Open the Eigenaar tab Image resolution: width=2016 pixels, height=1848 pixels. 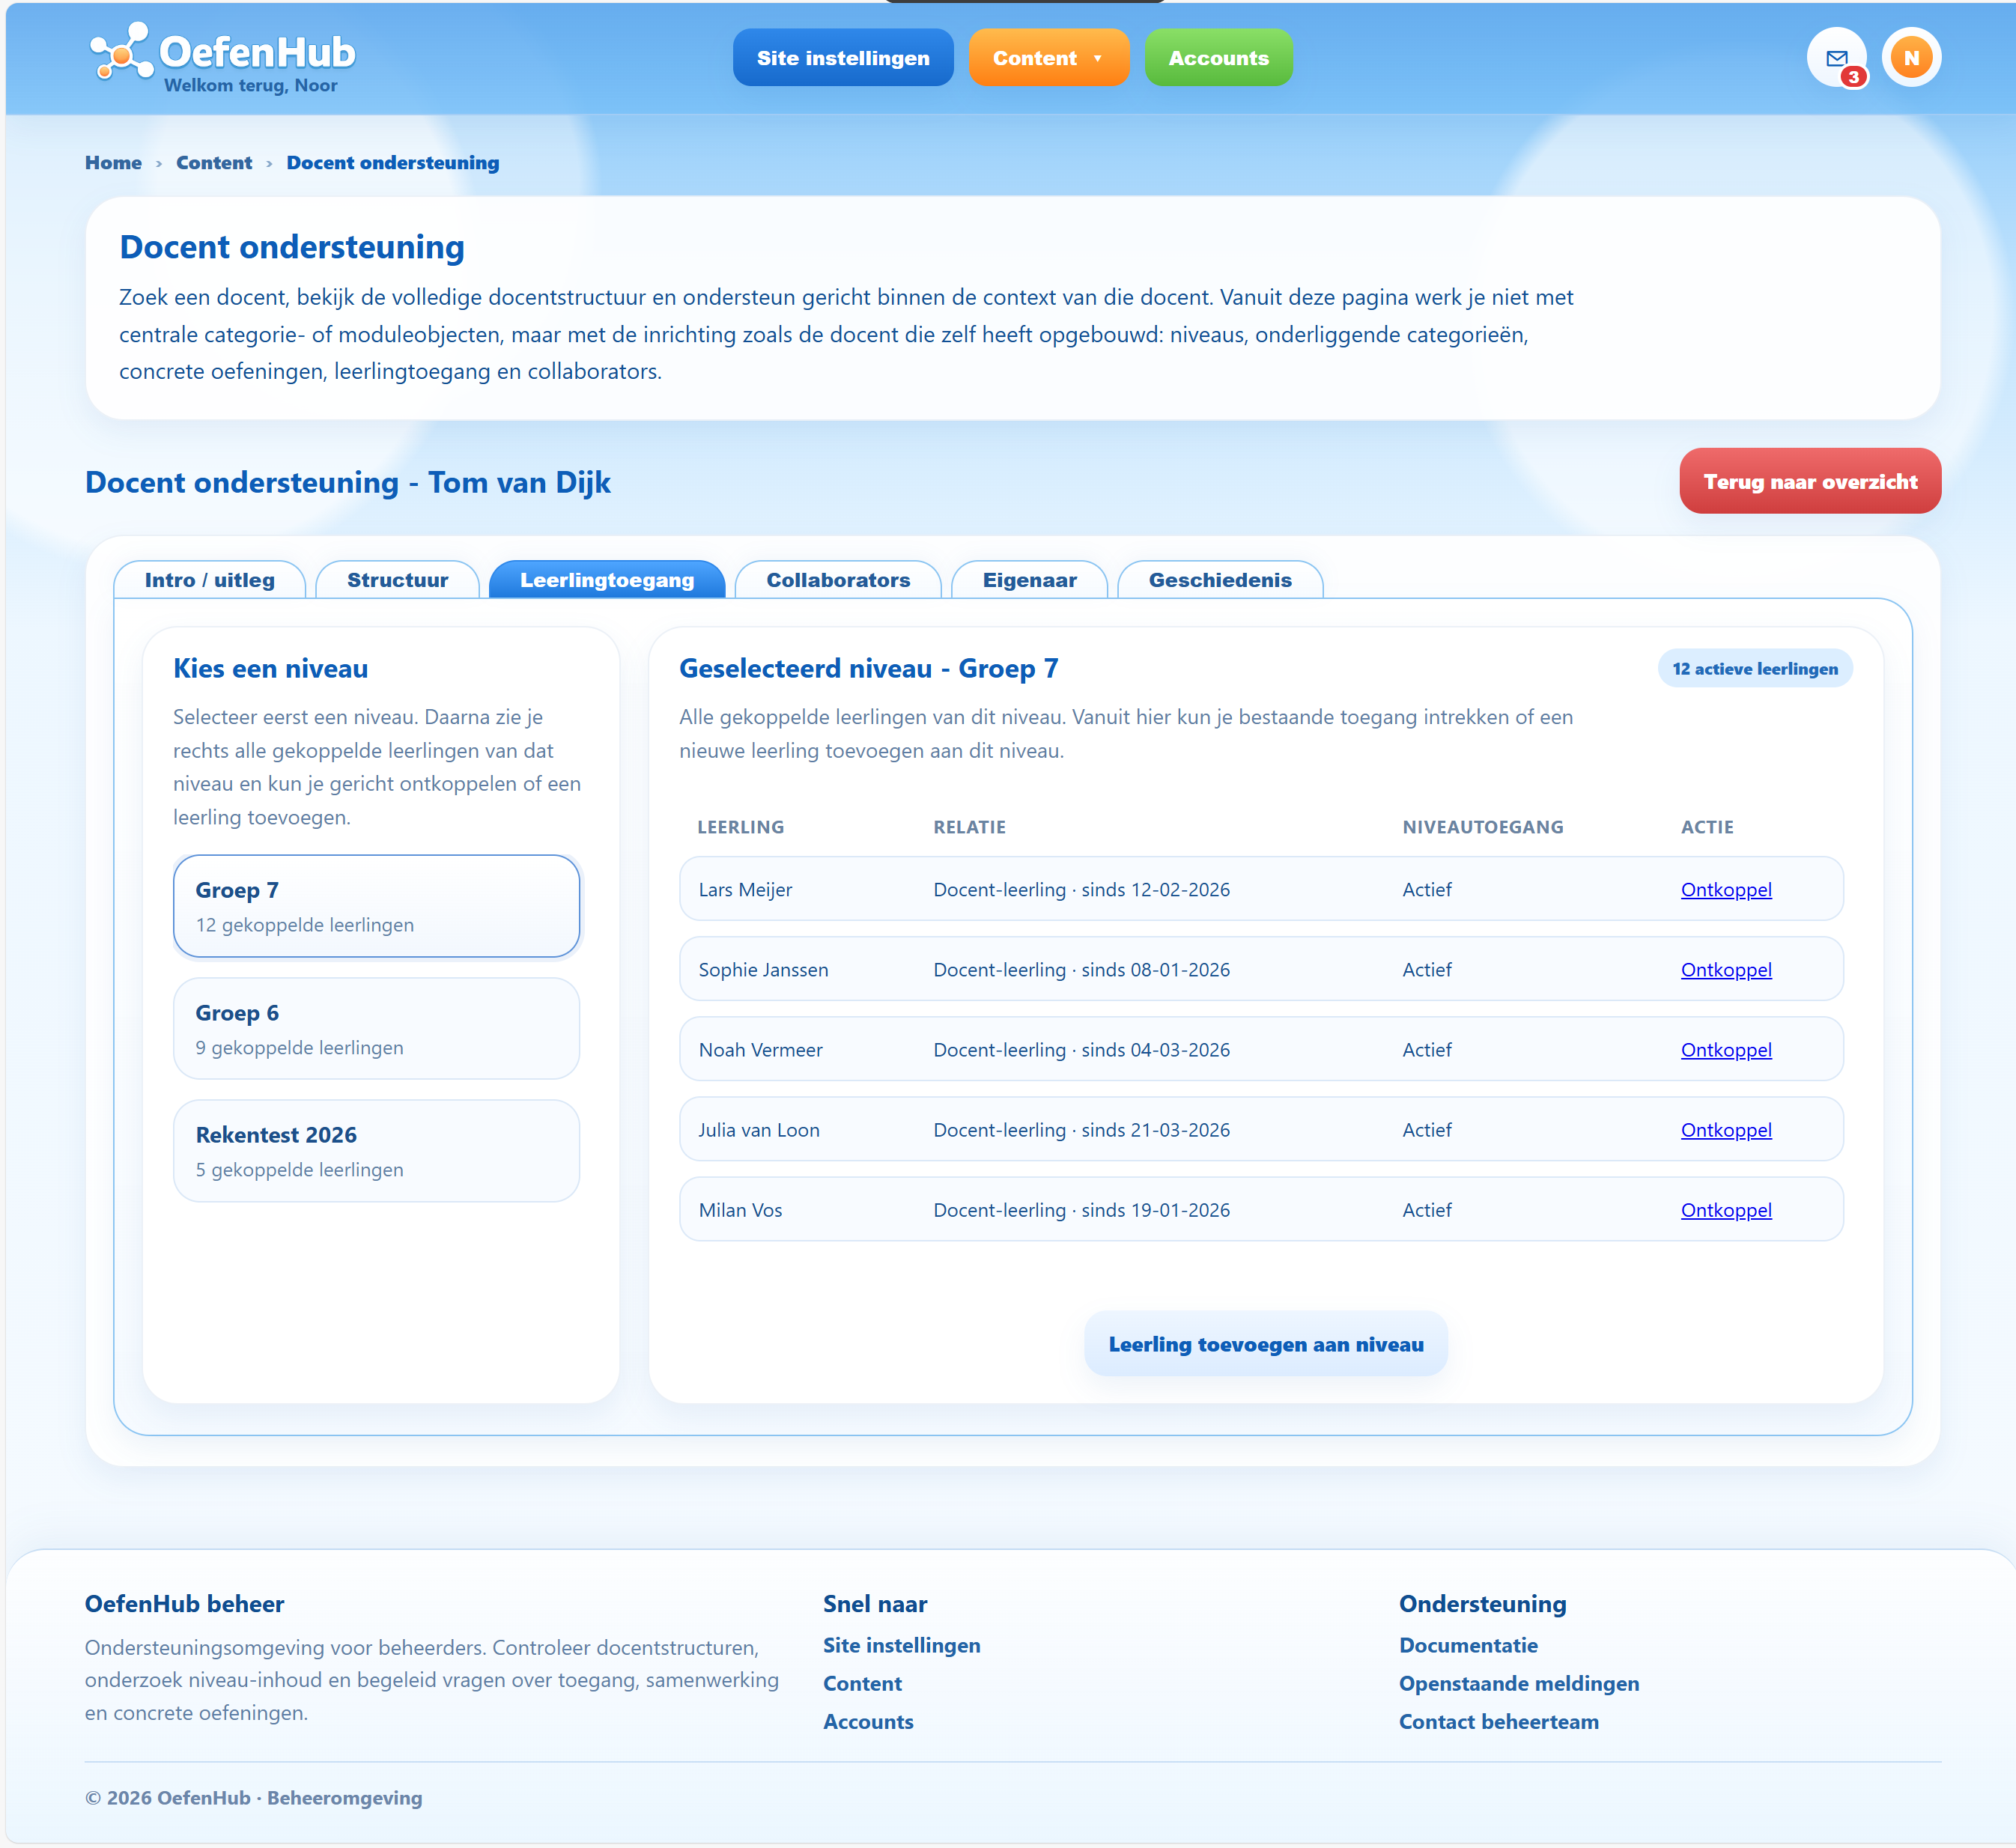[x=1029, y=580]
